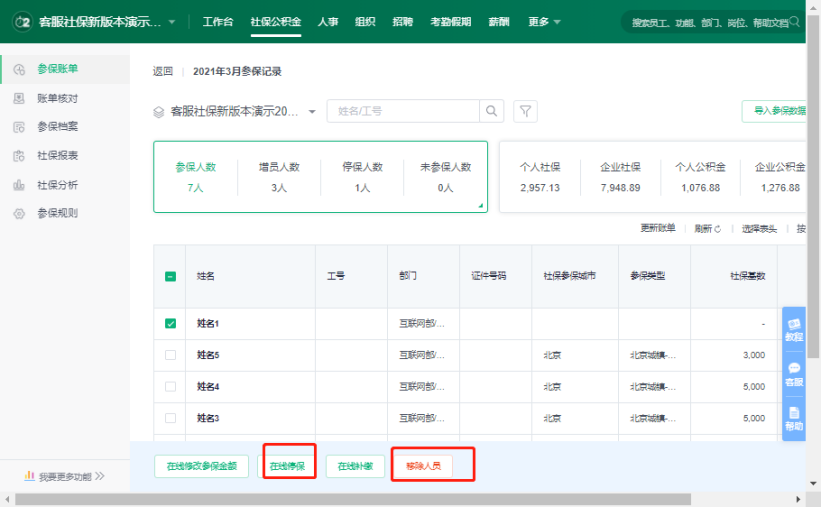Toggle the select-all header checkbox
Image resolution: width=821 pixels, height=507 pixels.
click(170, 276)
